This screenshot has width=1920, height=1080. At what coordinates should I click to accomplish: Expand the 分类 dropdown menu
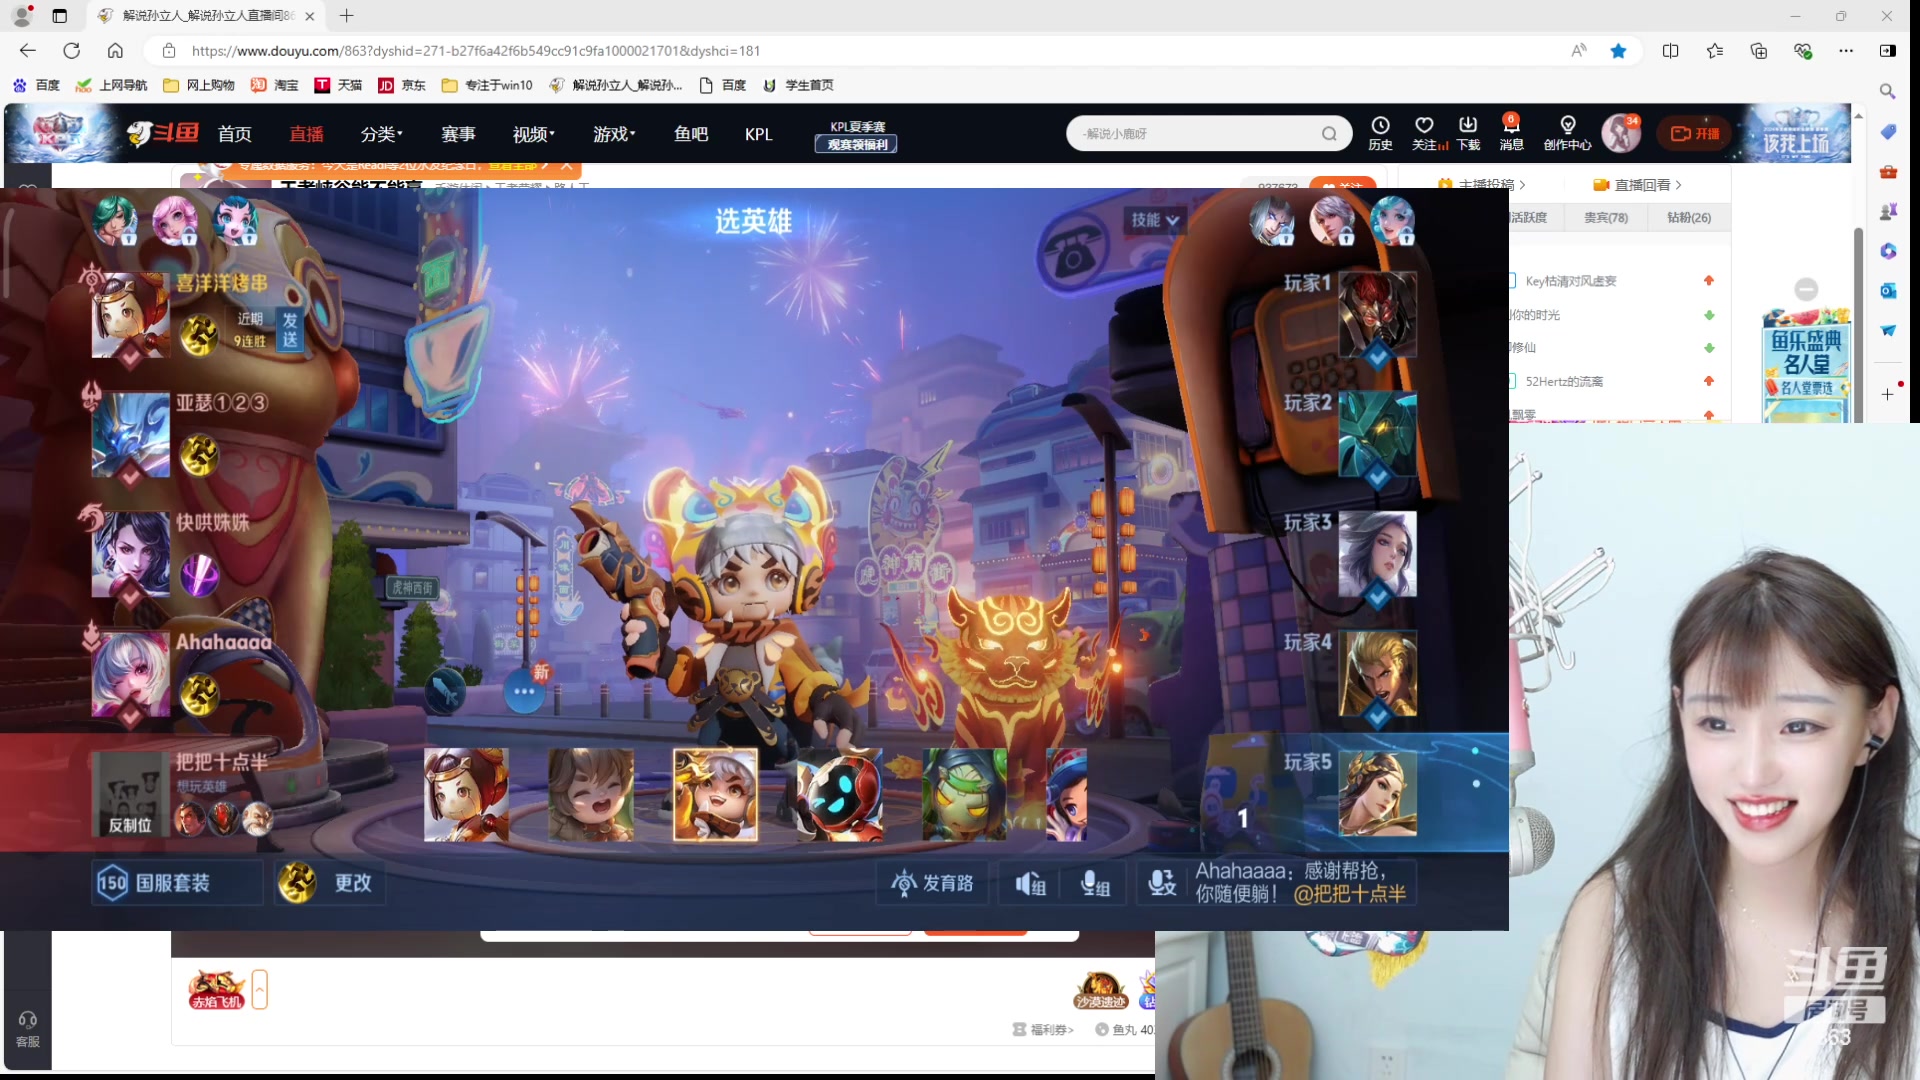[x=381, y=134]
